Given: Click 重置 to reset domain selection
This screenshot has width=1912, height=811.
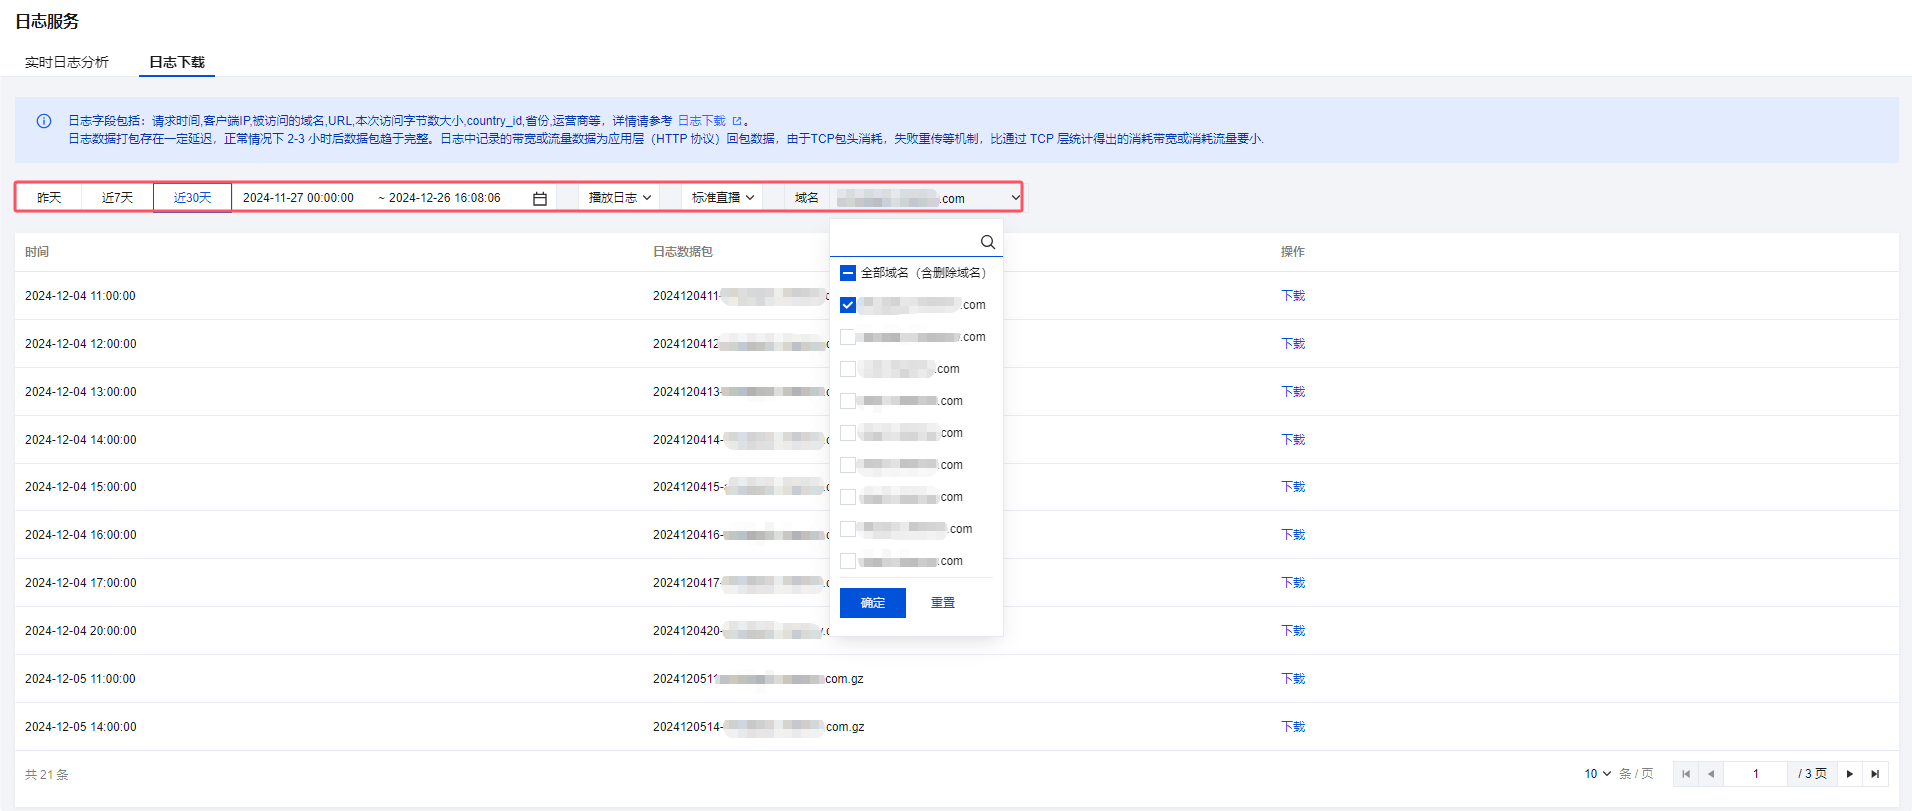Looking at the screenshot, I should (943, 603).
